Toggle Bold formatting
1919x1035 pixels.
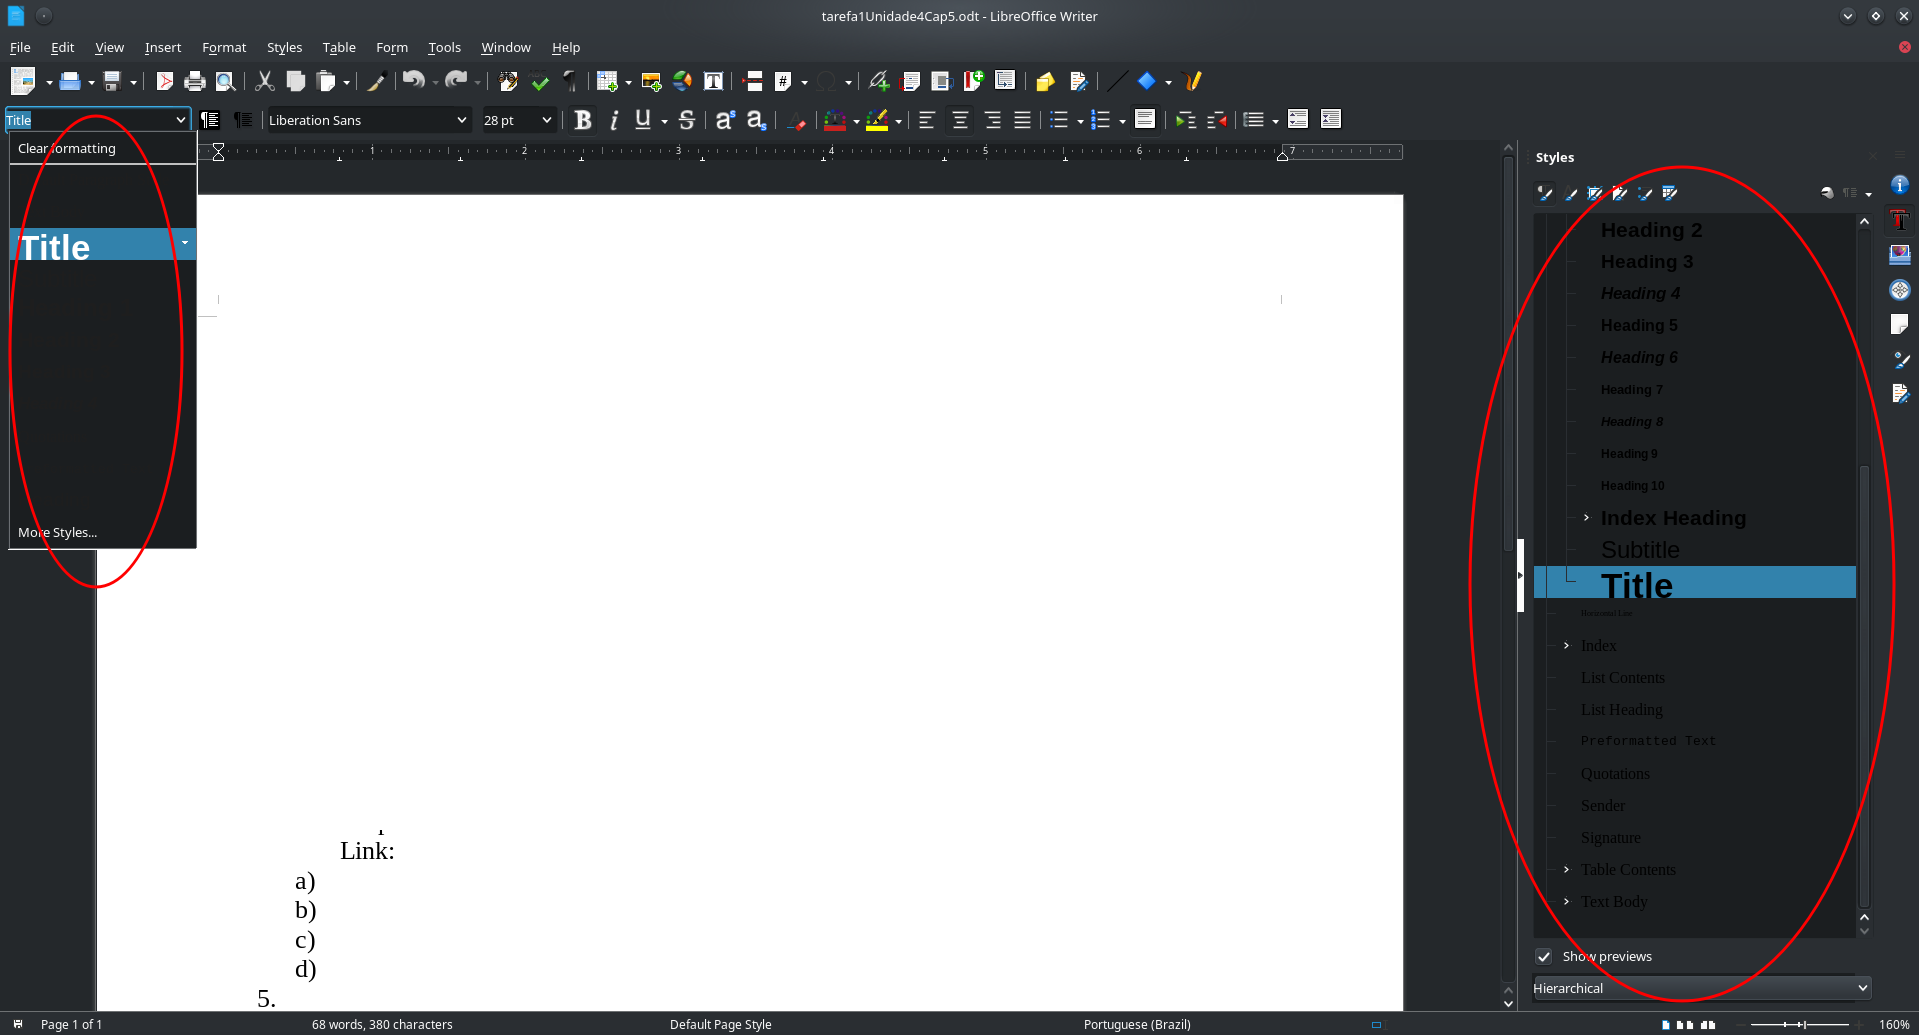(x=583, y=120)
